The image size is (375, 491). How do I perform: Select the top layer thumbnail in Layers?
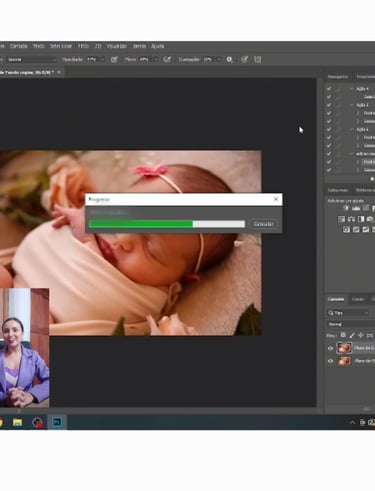click(344, 348)
